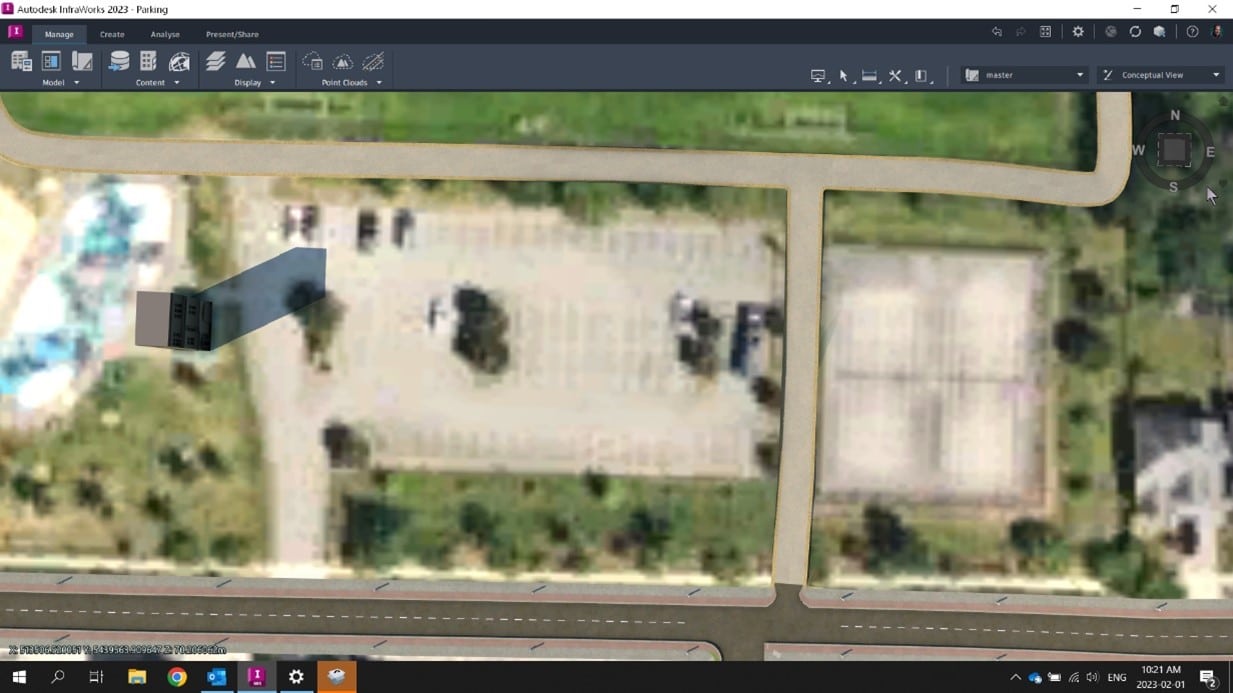Open Chrome from the taskbar
This screenshot has width=1233, height=693.
tap(176, 677)
